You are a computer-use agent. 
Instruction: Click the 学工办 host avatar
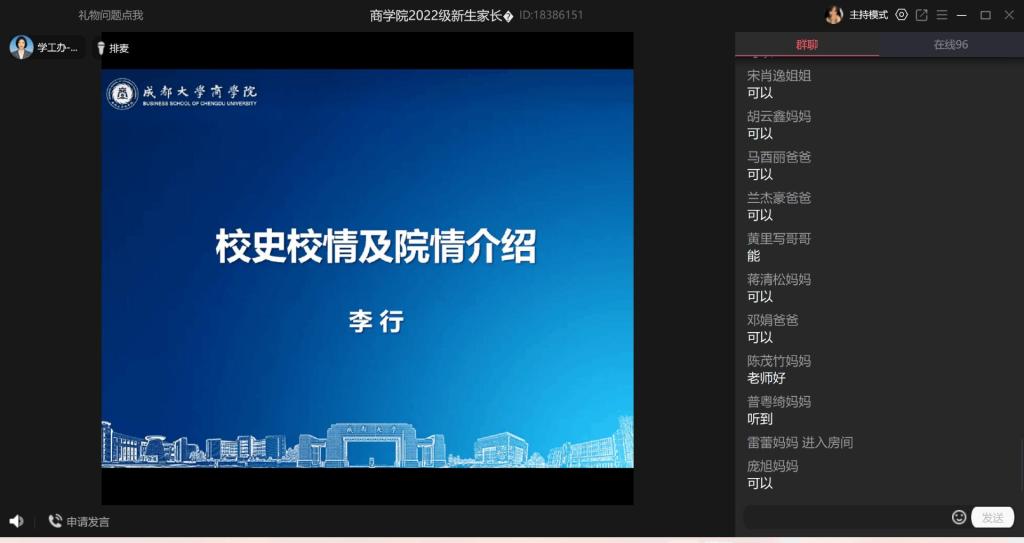[x=21, y=47]
